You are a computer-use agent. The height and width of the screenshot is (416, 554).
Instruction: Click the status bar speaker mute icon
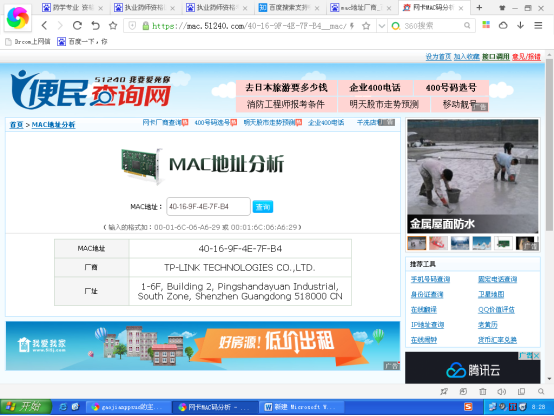(x=501, y=392)
